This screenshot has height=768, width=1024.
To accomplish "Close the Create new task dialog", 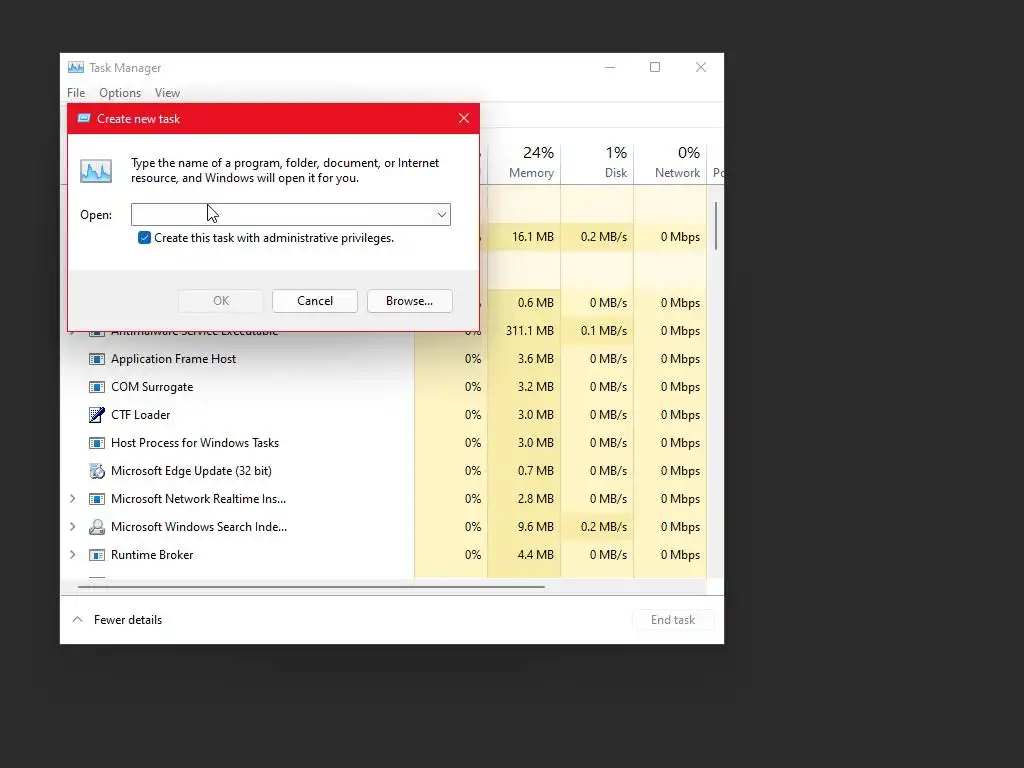I will click(464, 118).
